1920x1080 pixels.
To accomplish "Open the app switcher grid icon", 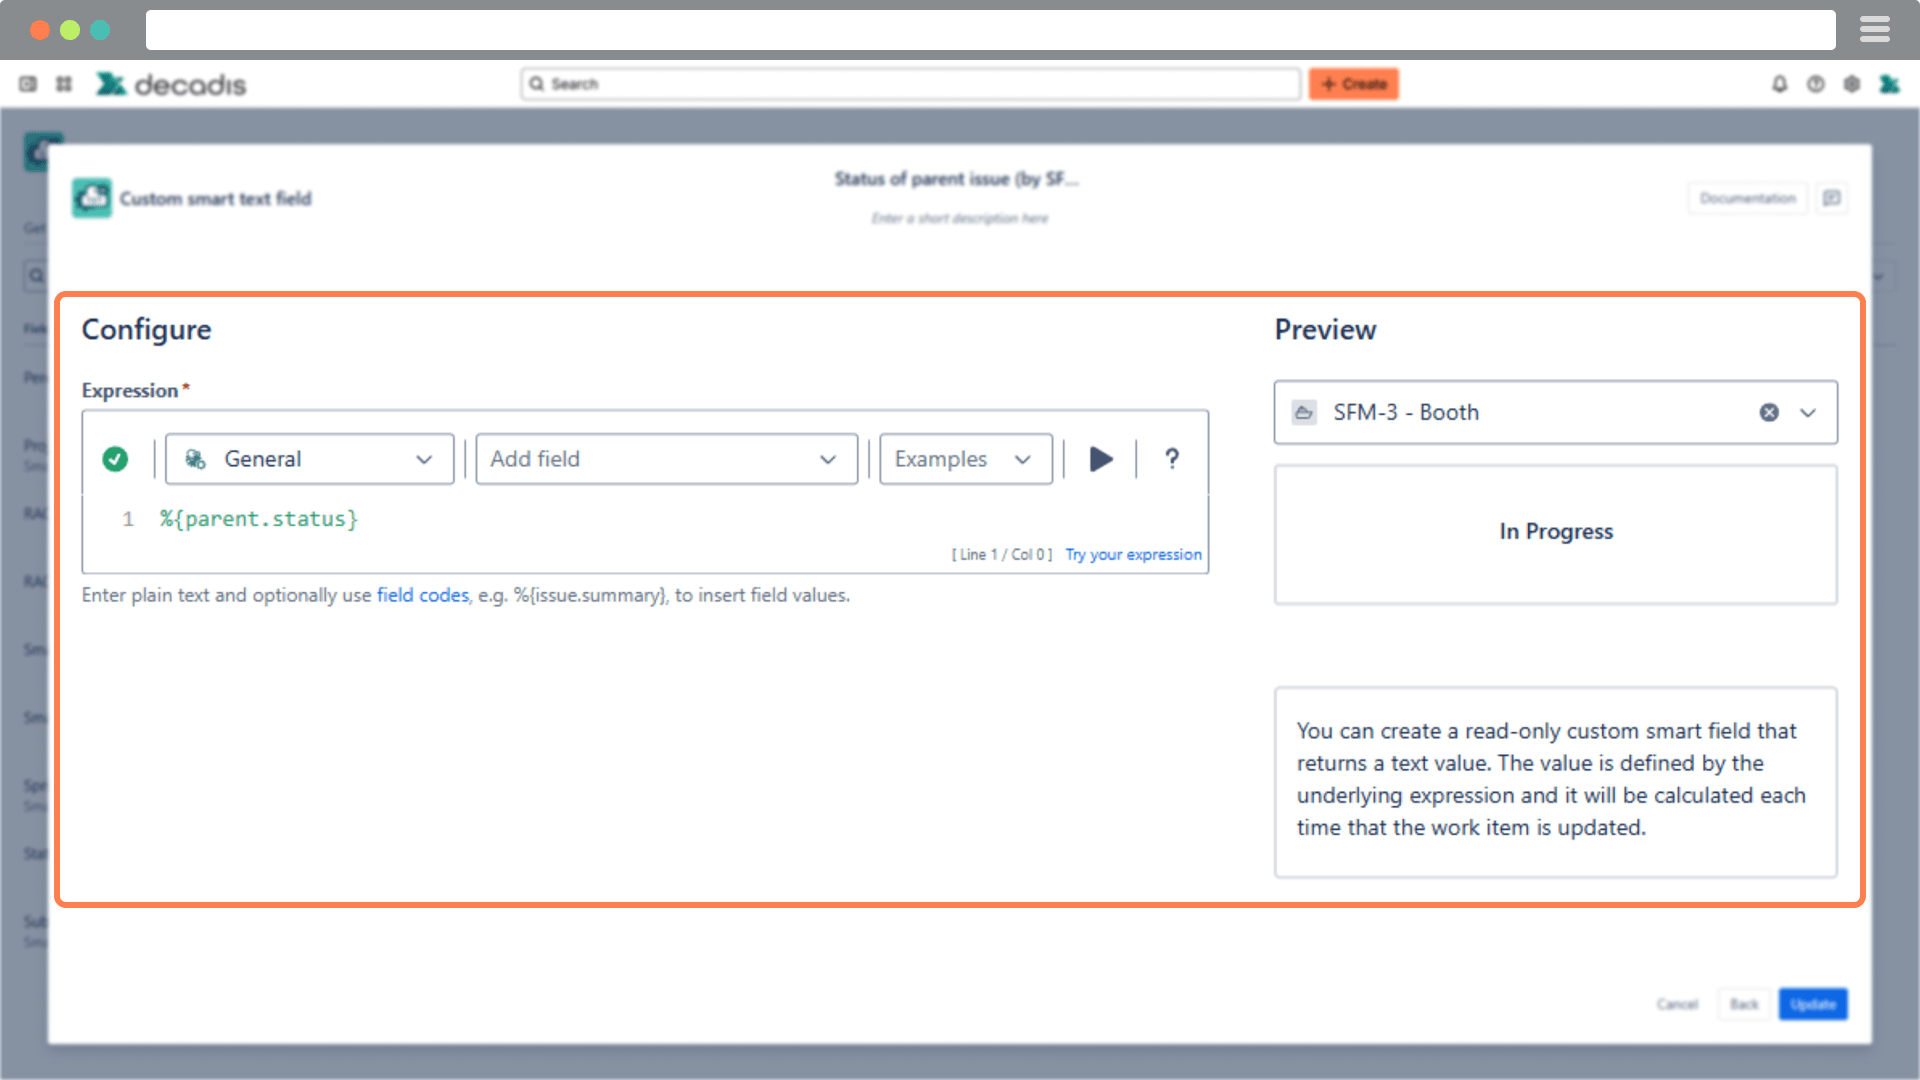I will [x=64, y=84].
